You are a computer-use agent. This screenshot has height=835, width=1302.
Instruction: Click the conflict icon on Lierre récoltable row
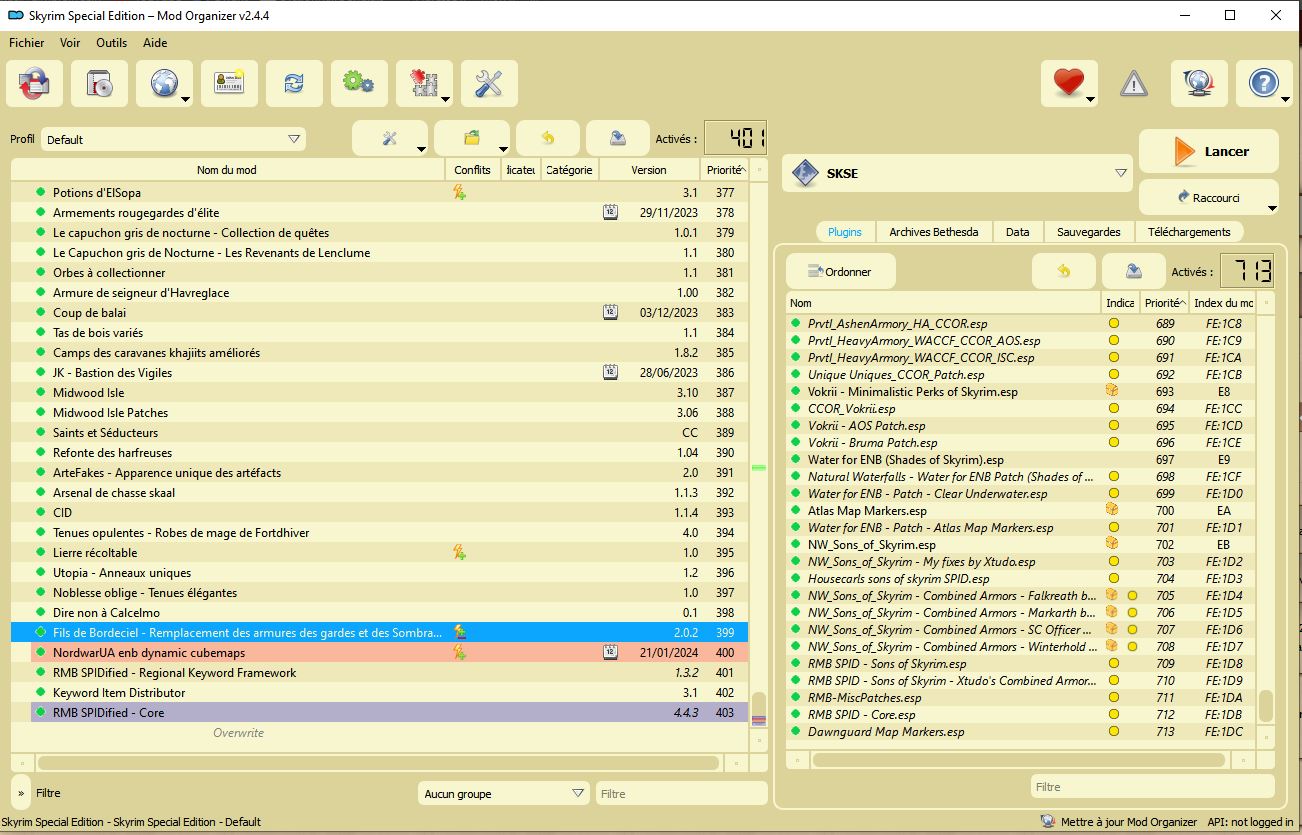point(460,552)
